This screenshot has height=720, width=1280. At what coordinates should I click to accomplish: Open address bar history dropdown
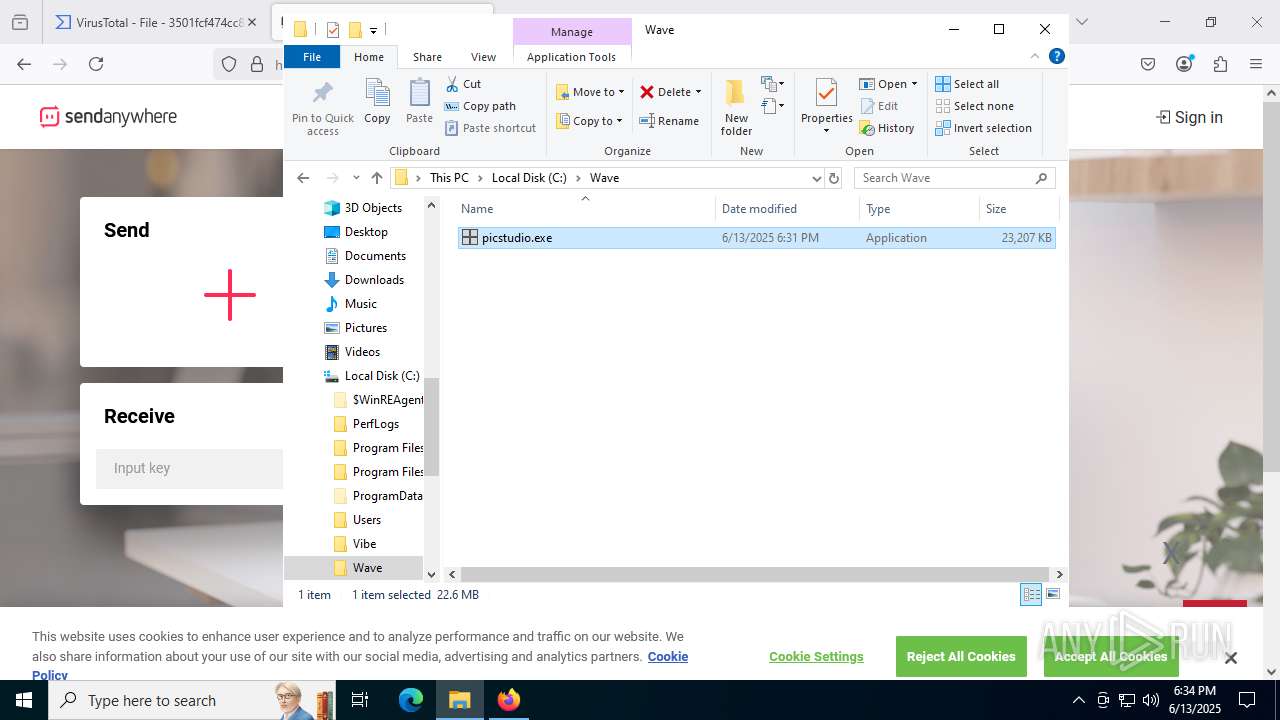816,178
